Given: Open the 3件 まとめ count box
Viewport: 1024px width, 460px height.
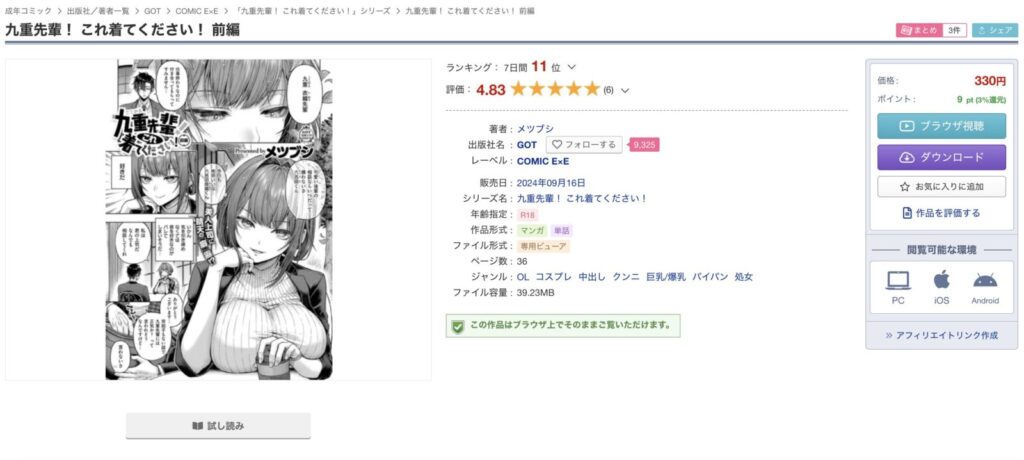Looking at the screenshot, I should point(954,31).
